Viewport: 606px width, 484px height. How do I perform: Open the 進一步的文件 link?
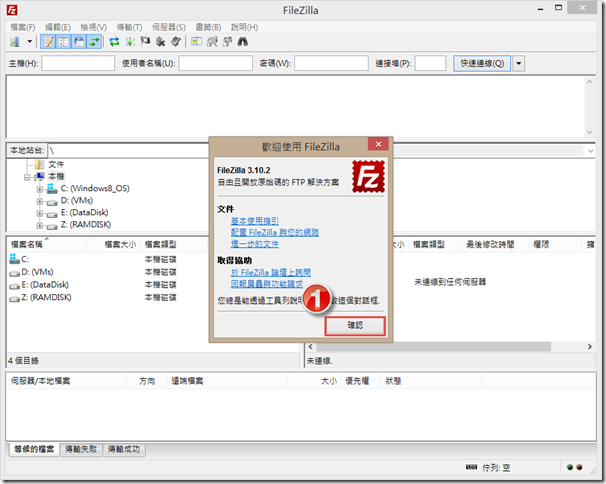click(255, 244)
